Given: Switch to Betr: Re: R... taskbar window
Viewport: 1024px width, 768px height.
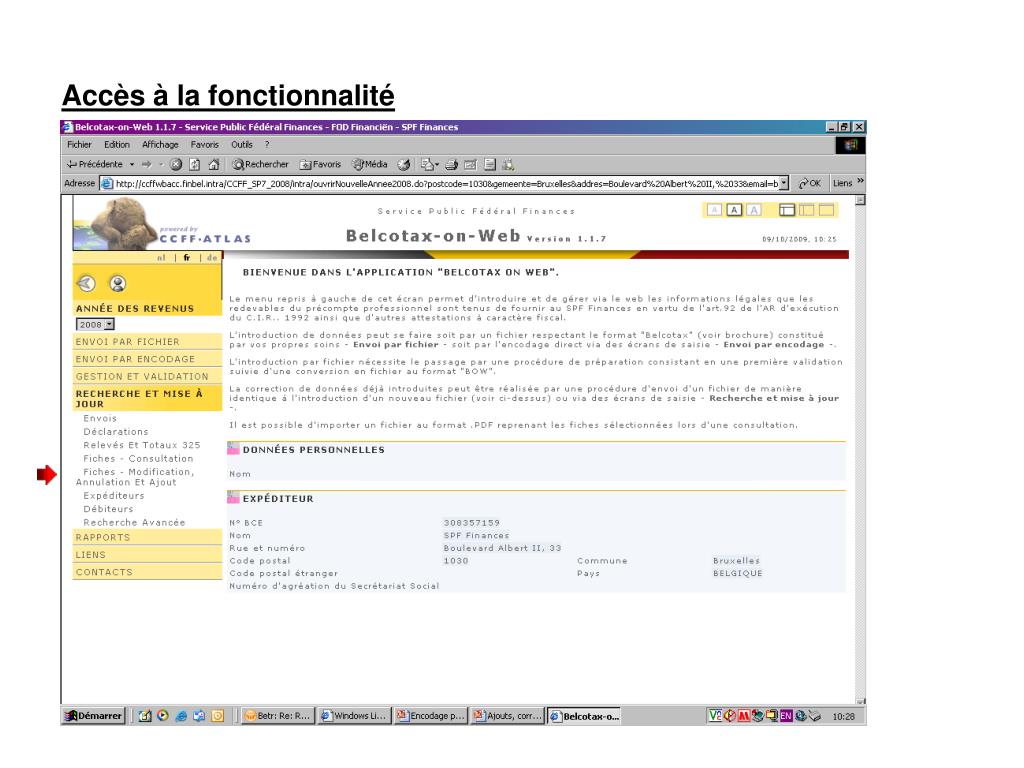Looking at the screenshot, I should point(277,716).
